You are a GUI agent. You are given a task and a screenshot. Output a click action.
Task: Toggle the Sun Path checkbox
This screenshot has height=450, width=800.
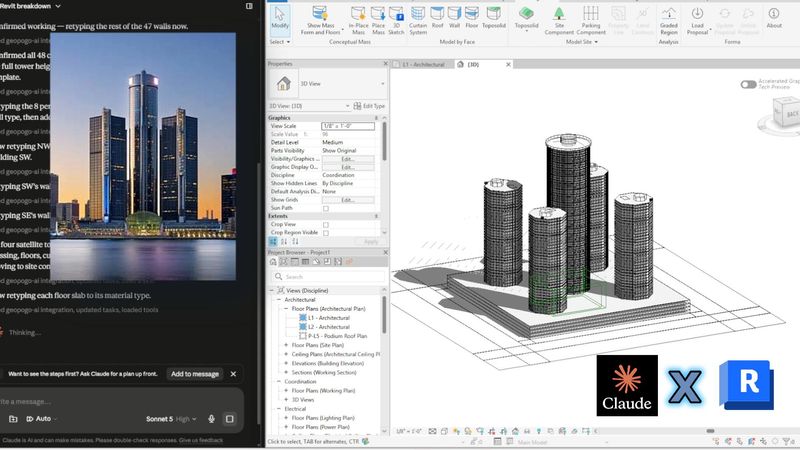(x=326, y=208)
